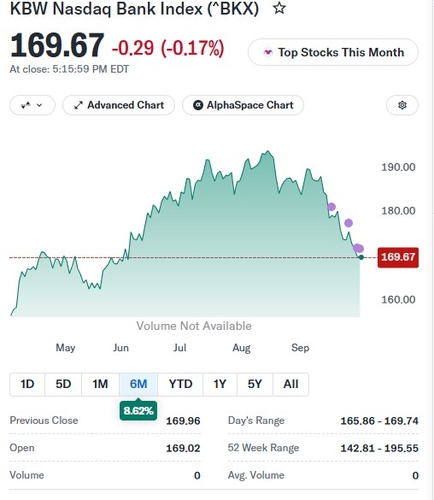Select the 1M chart period
434x500 pixels.
100,384
